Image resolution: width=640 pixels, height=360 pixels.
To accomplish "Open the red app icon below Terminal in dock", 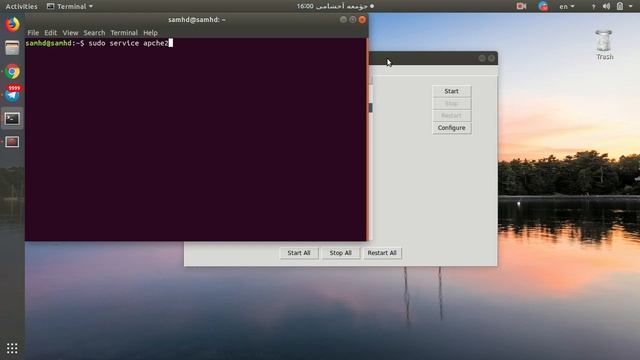I will tap(12, 142).
